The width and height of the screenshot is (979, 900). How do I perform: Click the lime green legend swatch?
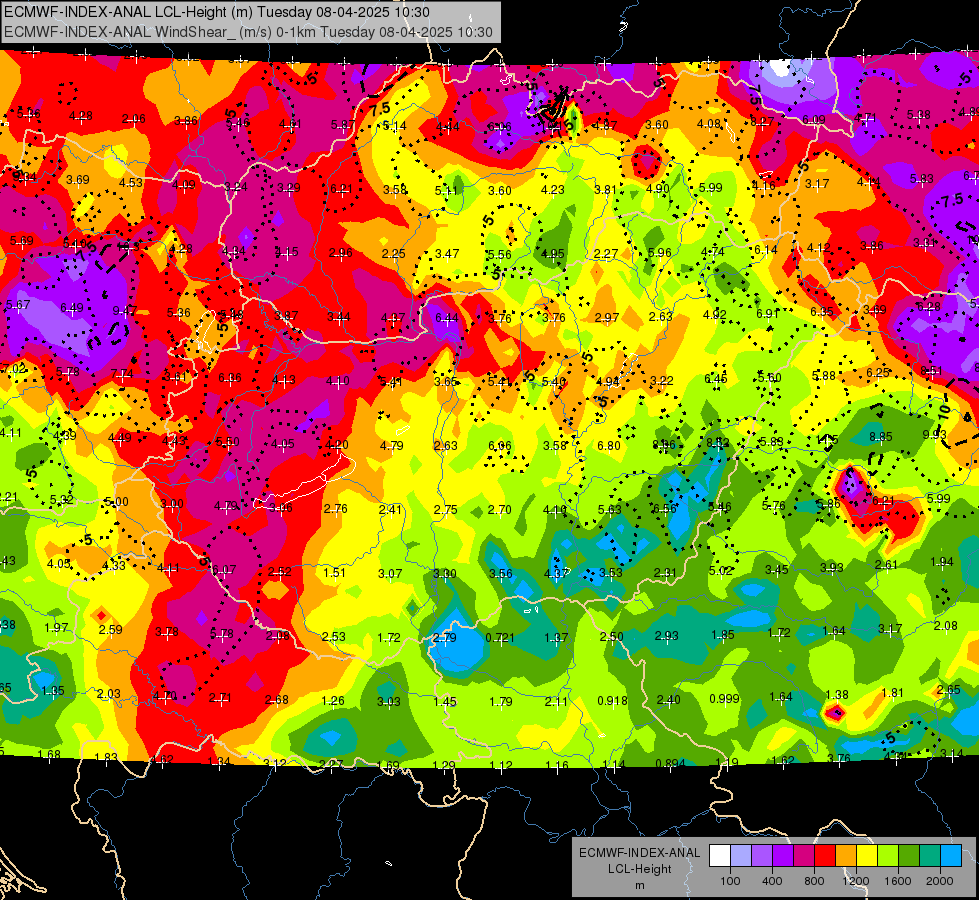(888, 856)
